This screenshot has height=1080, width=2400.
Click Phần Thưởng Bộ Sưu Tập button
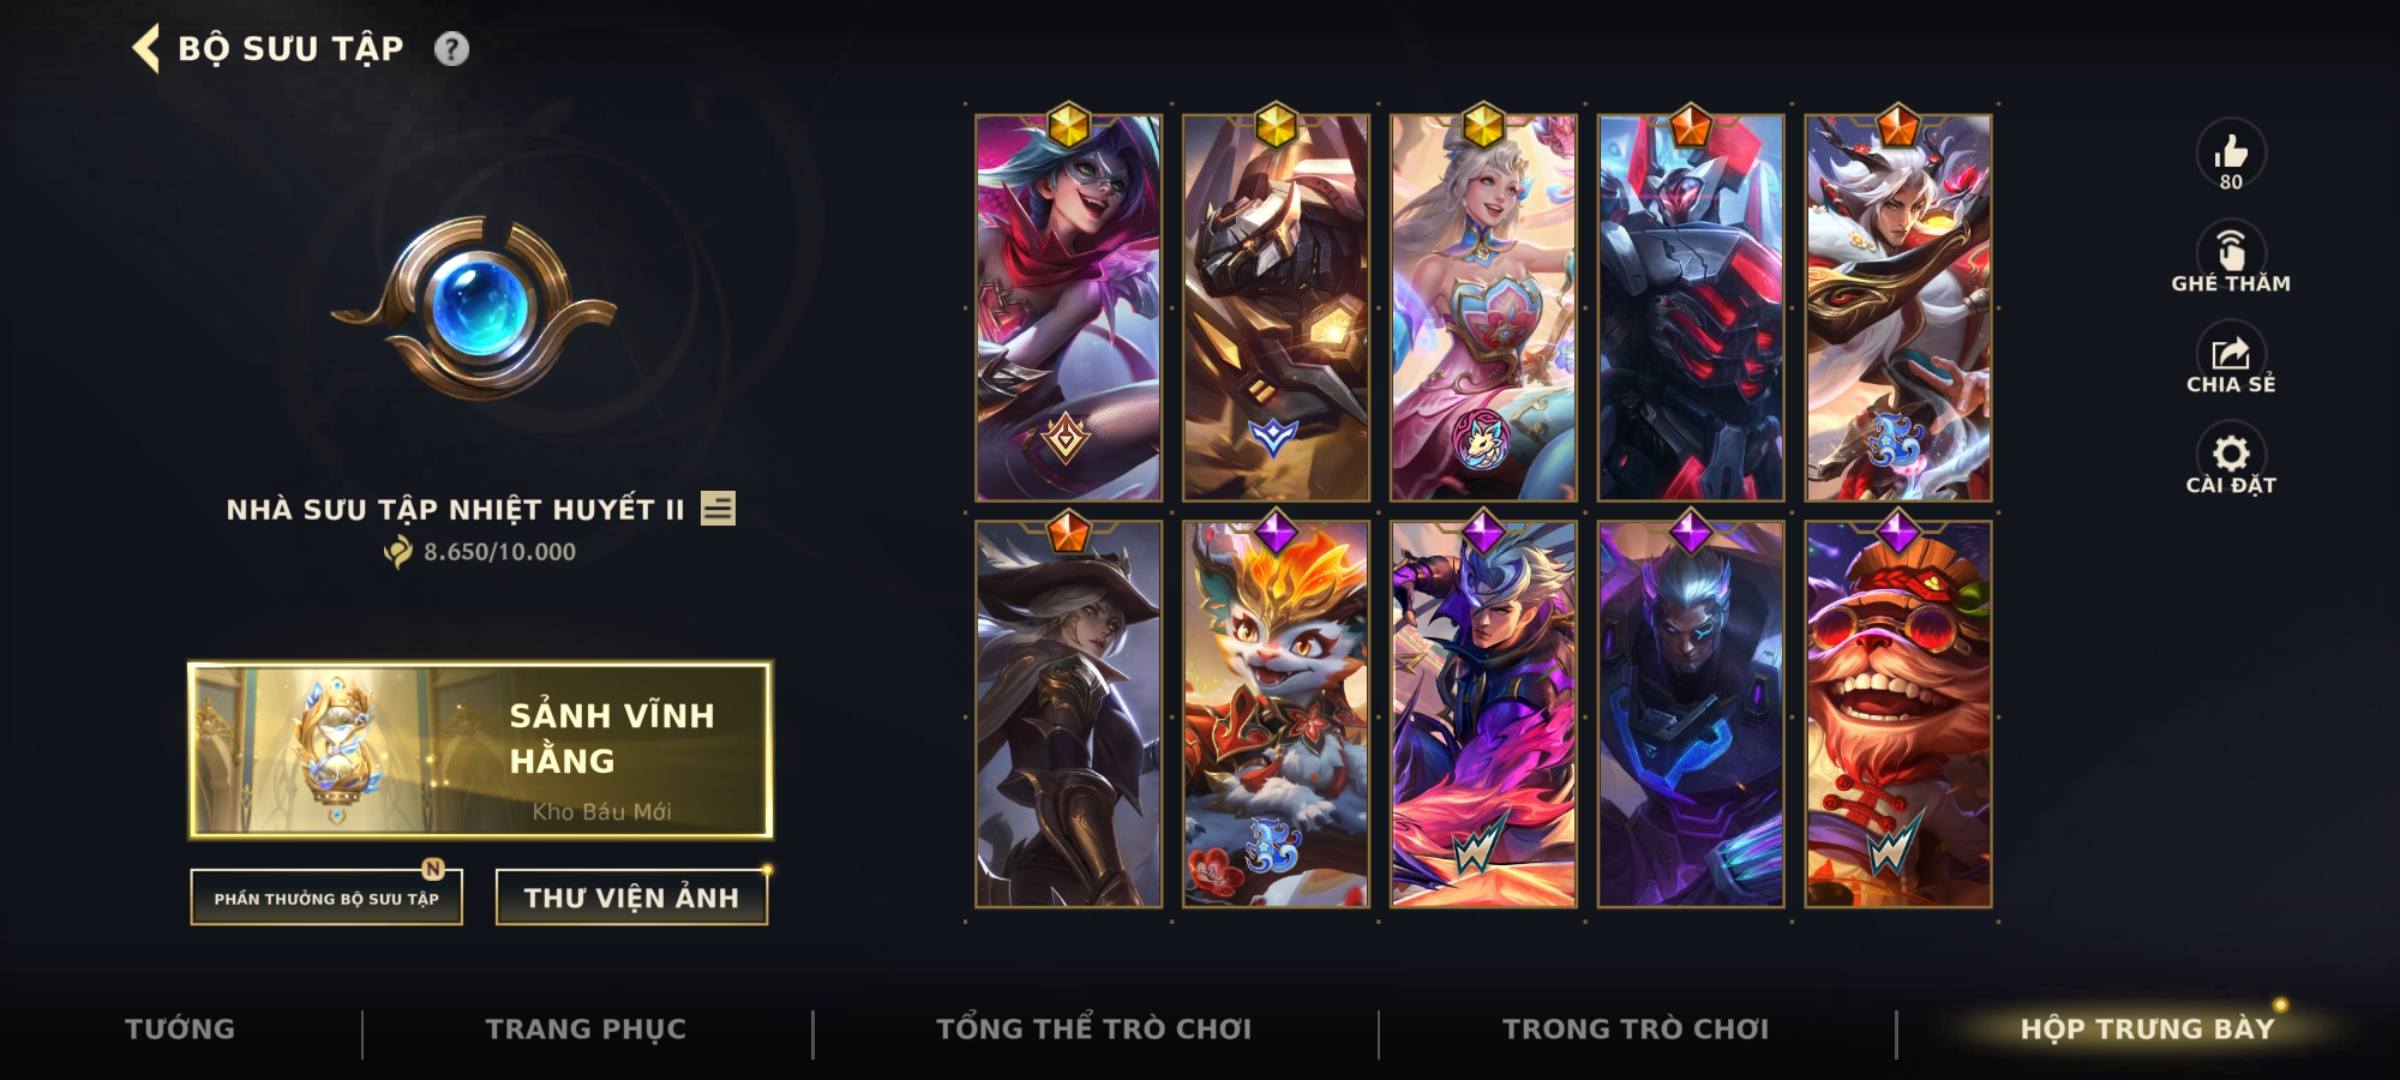pos(326,898)
